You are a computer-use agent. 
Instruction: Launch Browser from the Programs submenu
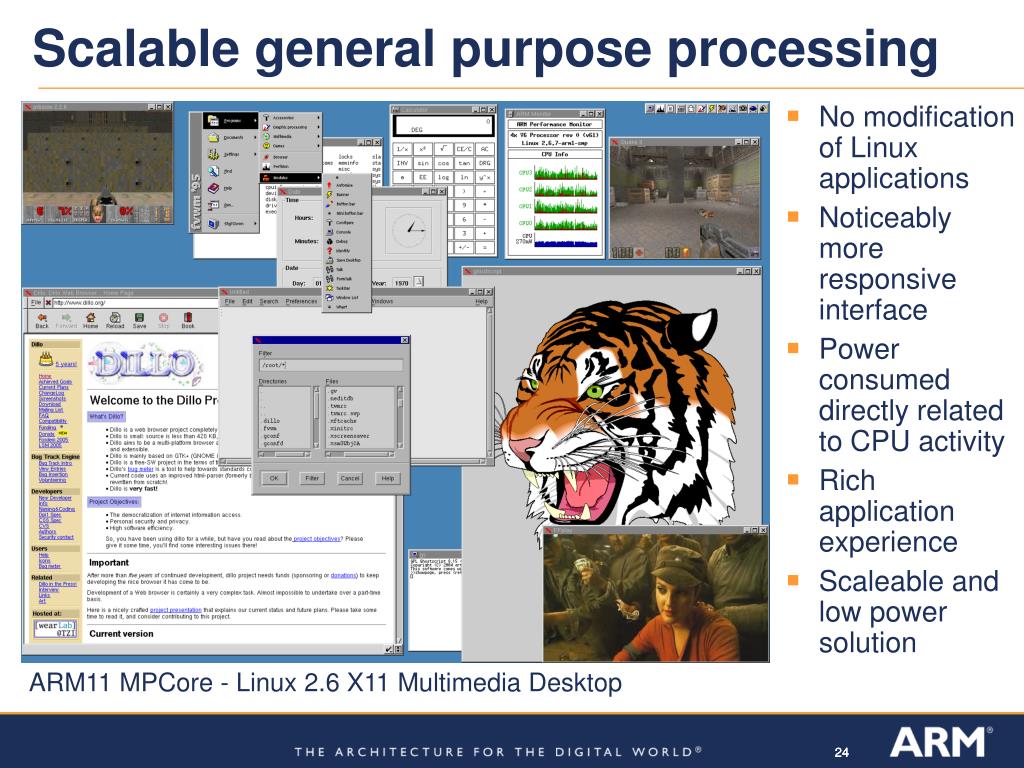point(291,157)
